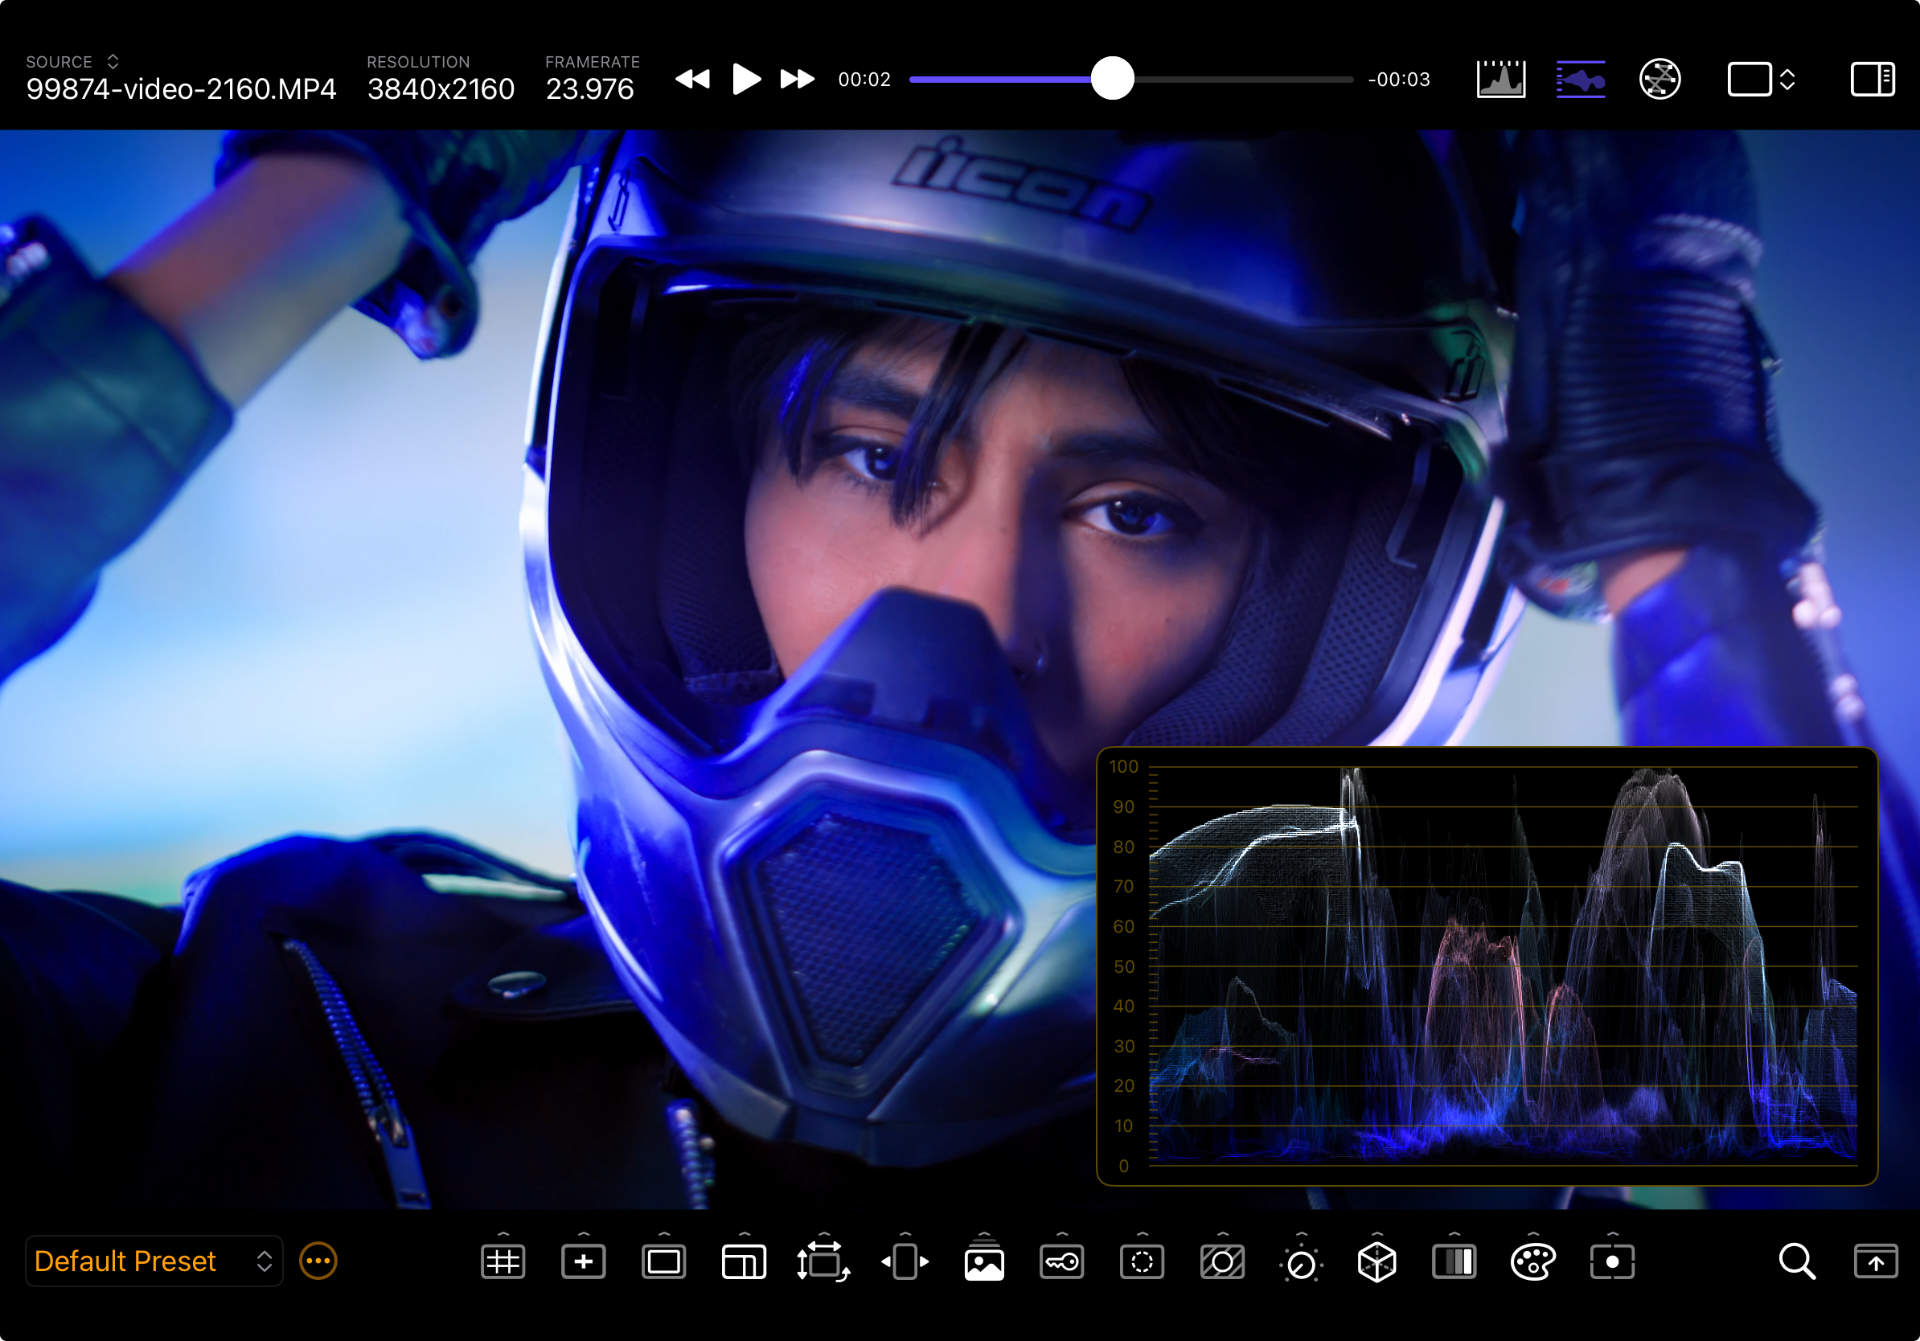This screenshot has height=1341, width=1920.
Task: Open the magnifier search tool
Action: tap(1796, 1262)
